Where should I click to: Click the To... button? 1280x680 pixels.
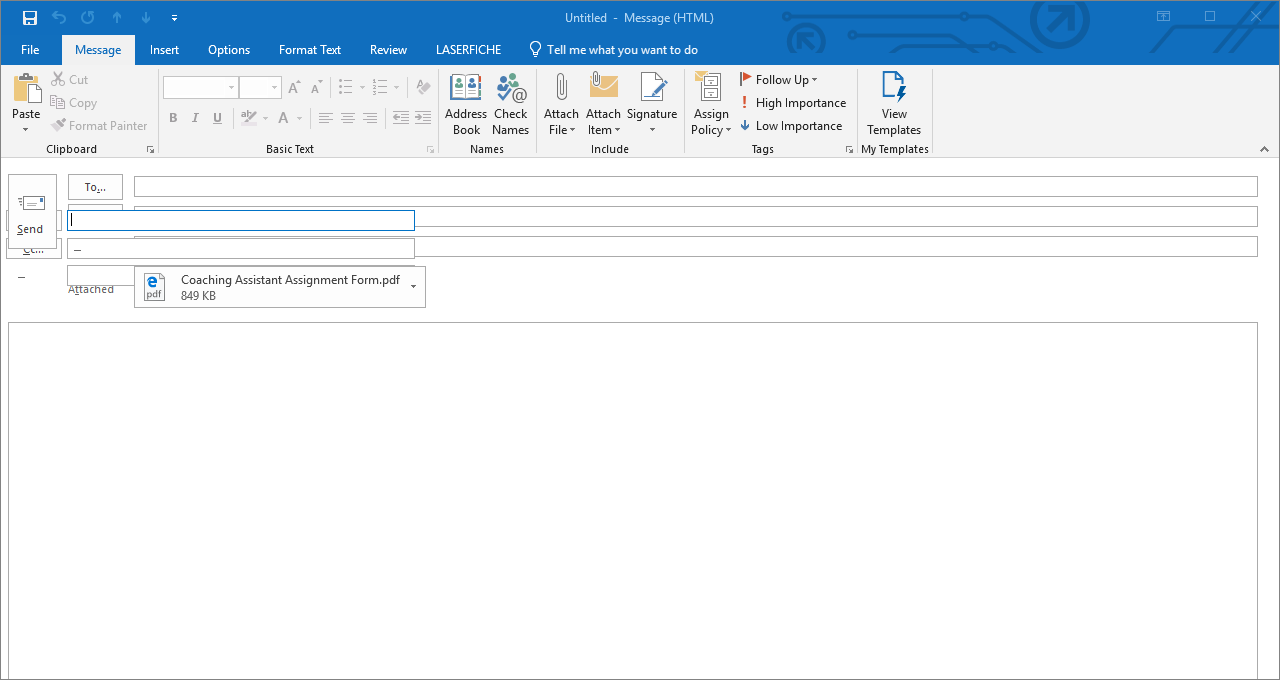pos(95,187)
